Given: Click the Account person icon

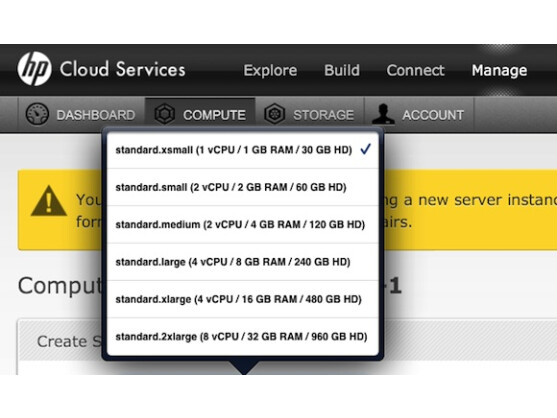Looking at the screenshot, I should coord(383,114).
